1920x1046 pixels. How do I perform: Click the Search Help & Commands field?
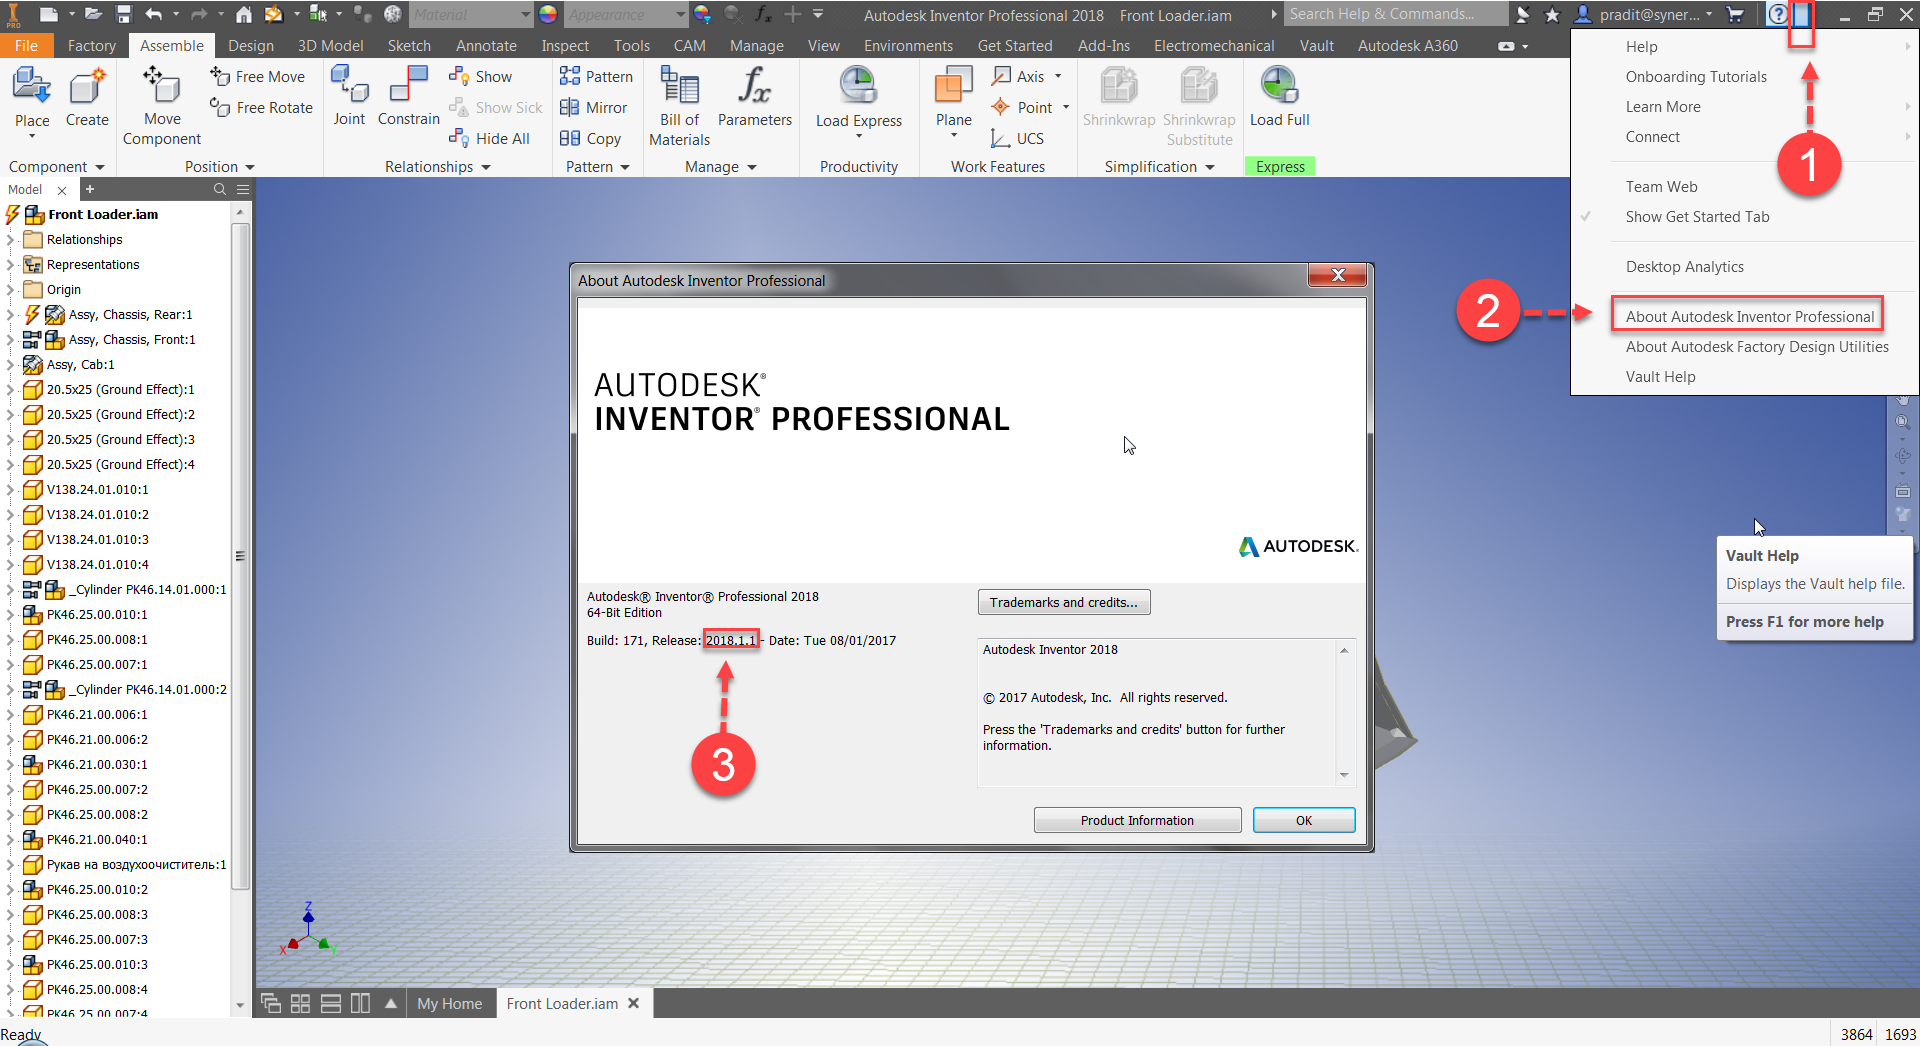[x=1394, y=14]
